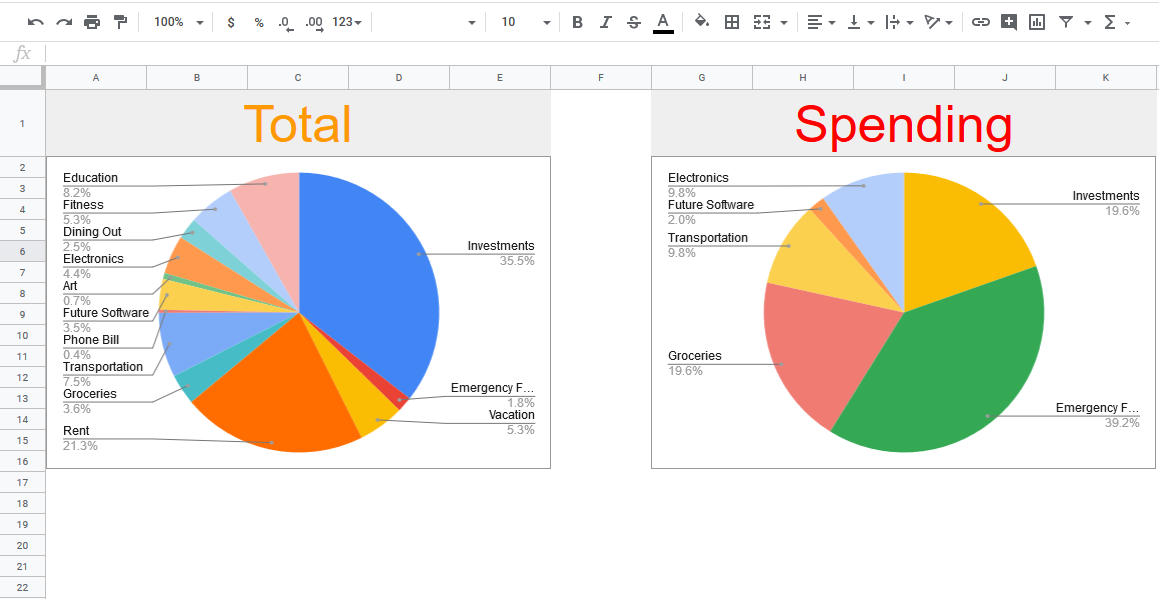Toggle strikethrough formatting
Viewport: 1159px width, 599px height.
633,21
